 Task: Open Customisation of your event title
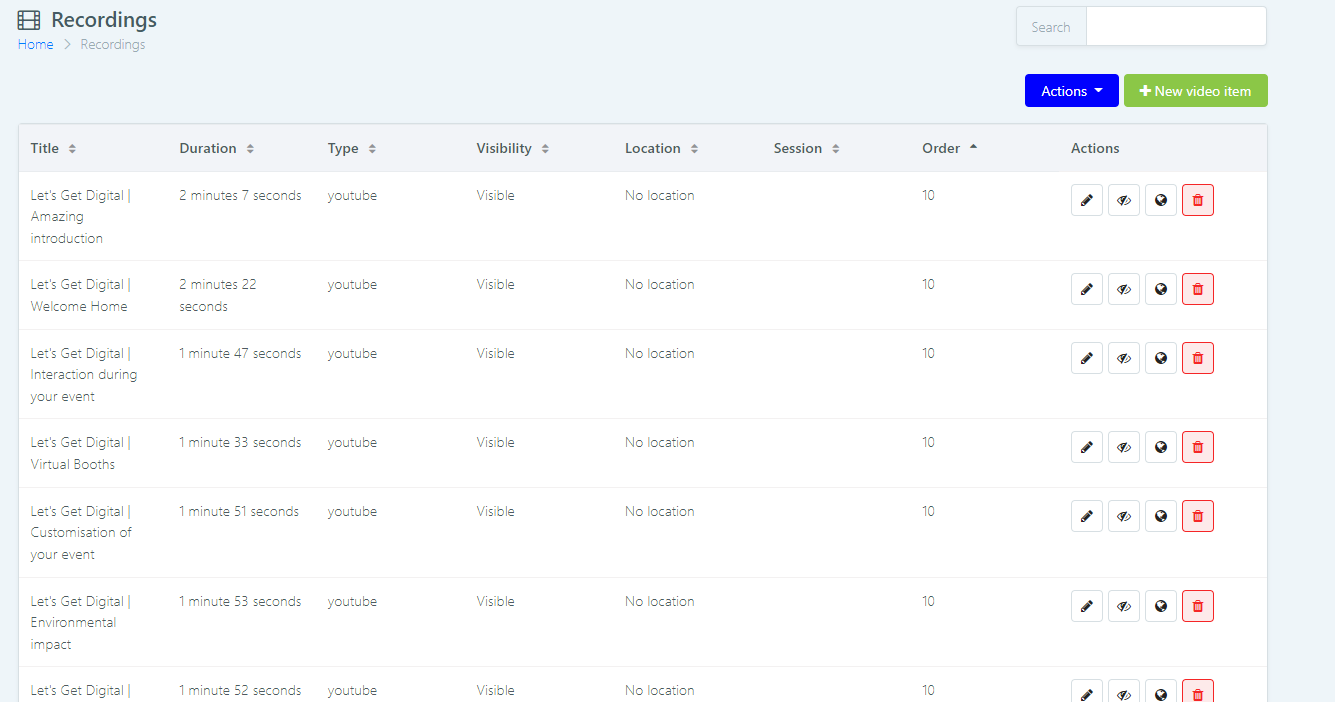(81, 533)
